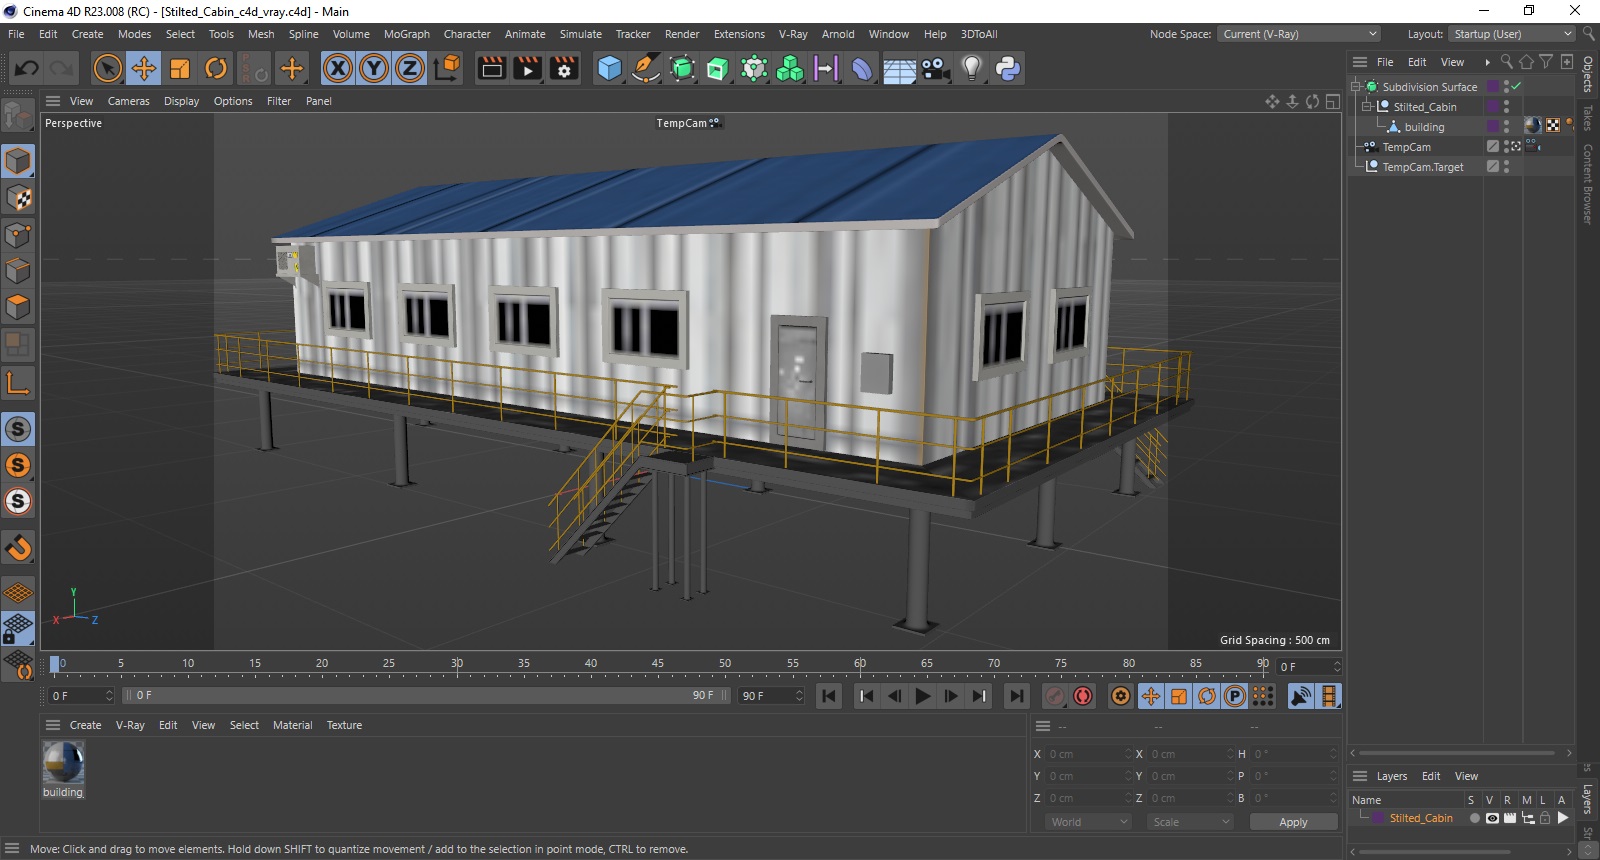Screen dimensions: 1600x860
Task: Select TempCam.Target in object manager
Action: click(x=1422, y=167)
